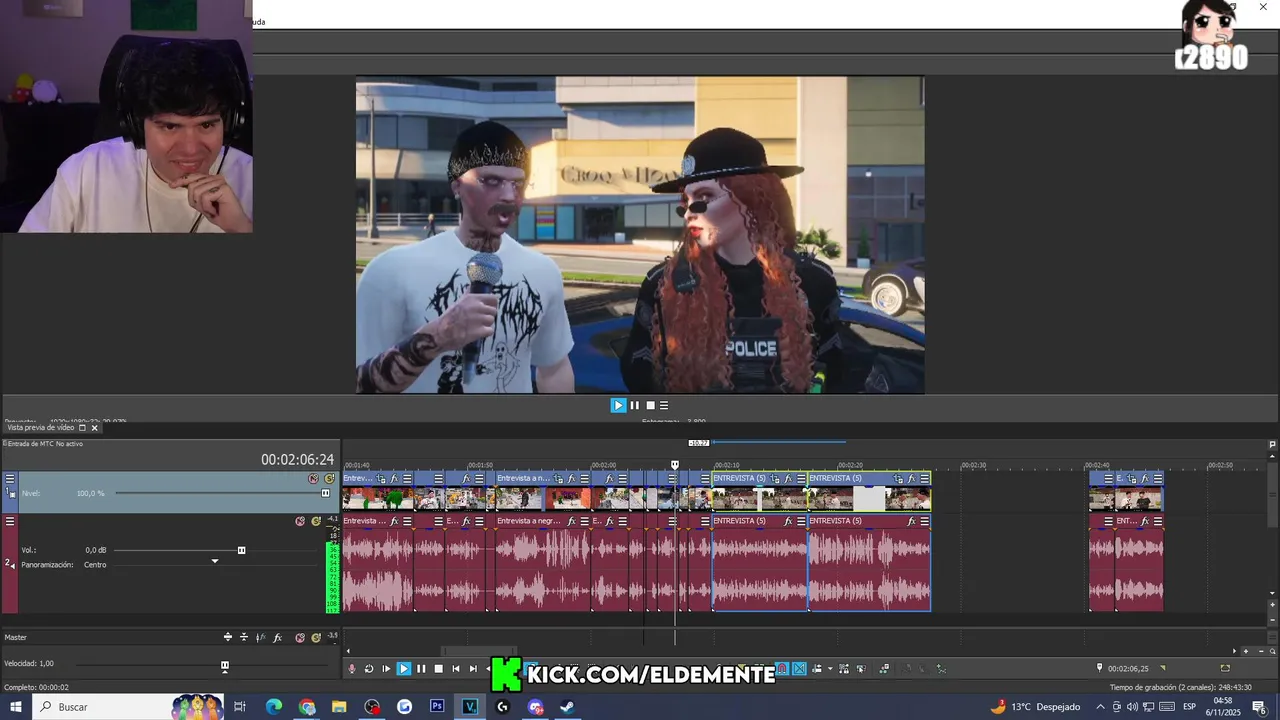The image size is (1280, 720).
Task: Click the Master bus label
Action: [16, 637]
